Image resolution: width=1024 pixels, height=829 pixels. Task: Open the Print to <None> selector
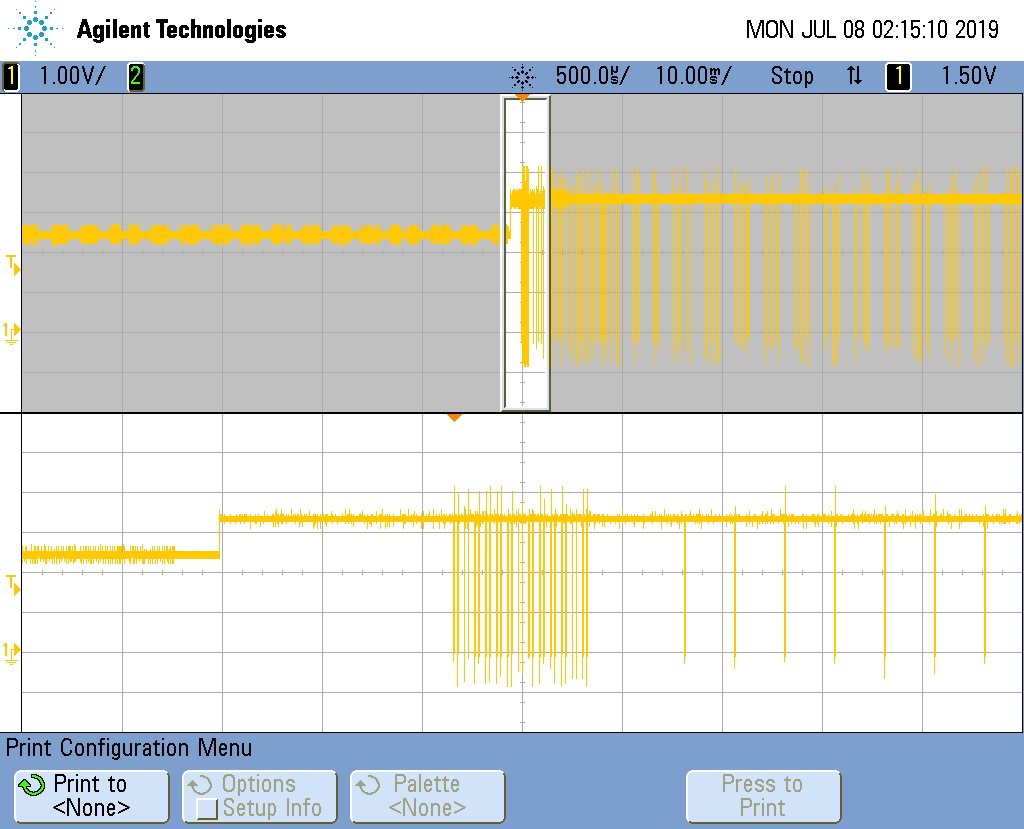[91, 796]
